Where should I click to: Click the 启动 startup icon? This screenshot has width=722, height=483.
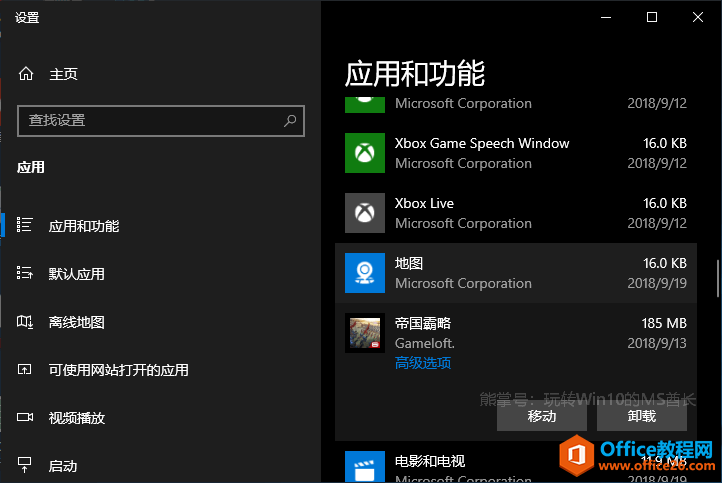24,465
